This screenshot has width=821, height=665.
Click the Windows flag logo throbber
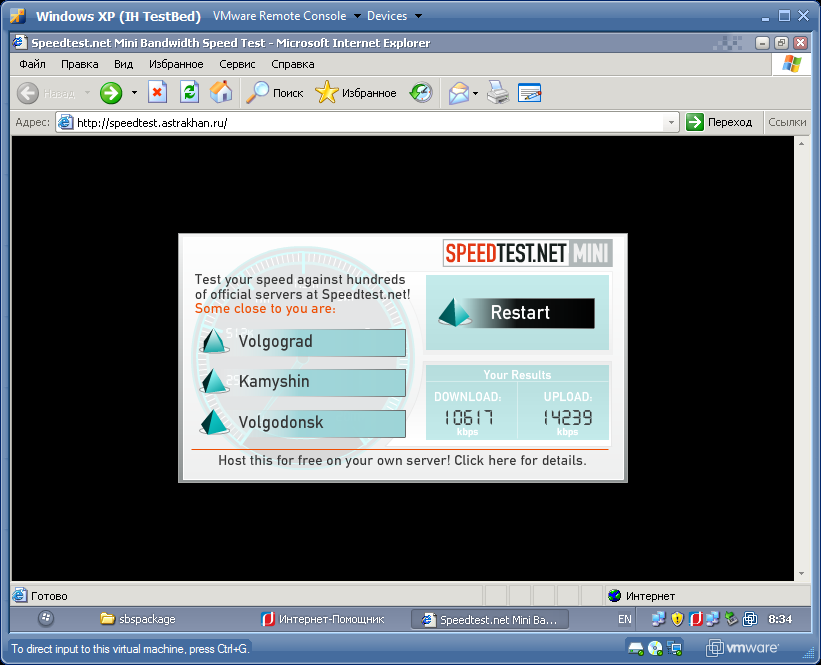[792, 64]
